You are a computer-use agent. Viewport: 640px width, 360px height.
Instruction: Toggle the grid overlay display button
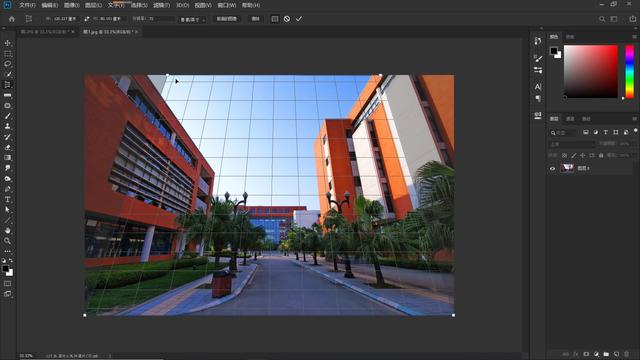pyautogui.click(x=275, y=19)
